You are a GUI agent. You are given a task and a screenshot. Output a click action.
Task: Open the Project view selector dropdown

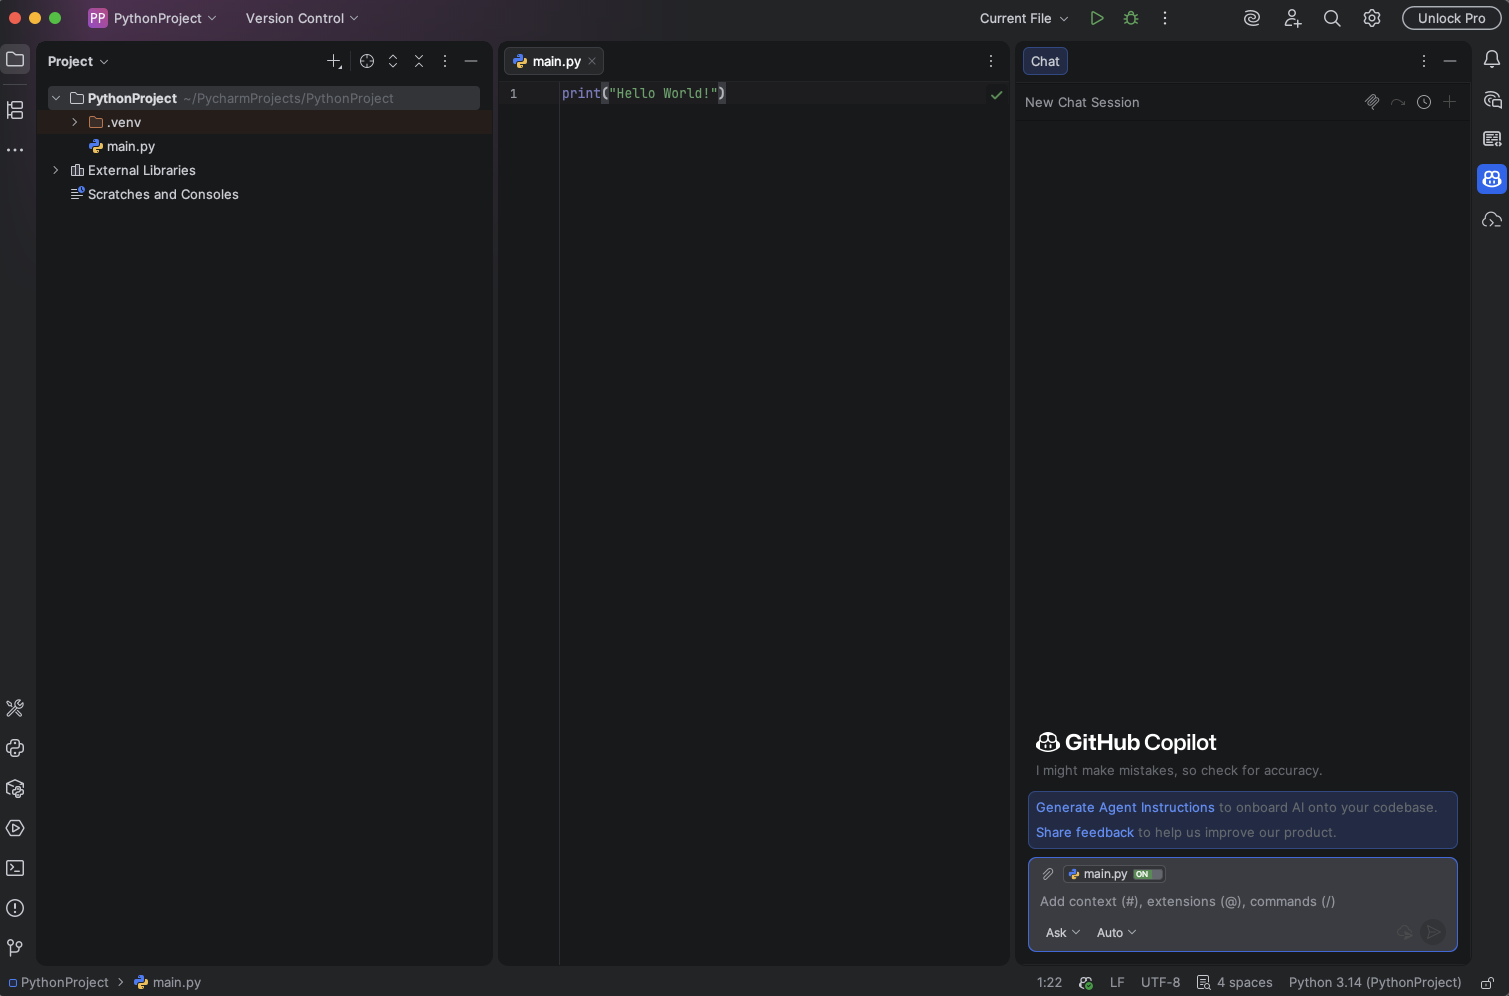click(78, 61)
